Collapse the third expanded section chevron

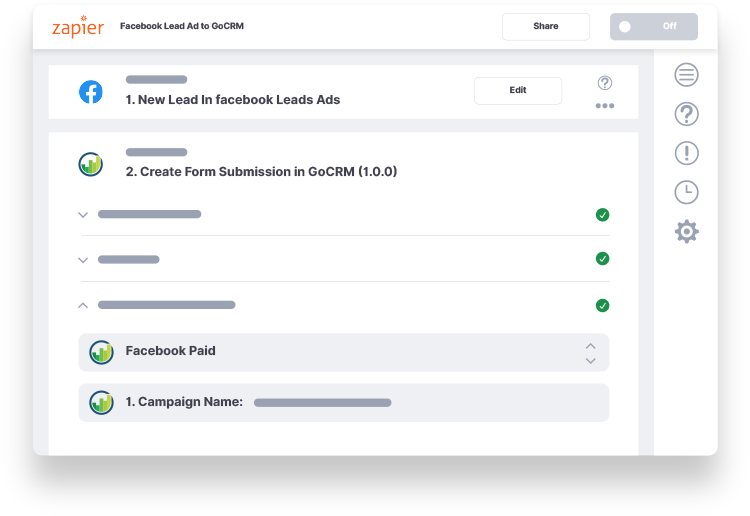tap(83, 305)
